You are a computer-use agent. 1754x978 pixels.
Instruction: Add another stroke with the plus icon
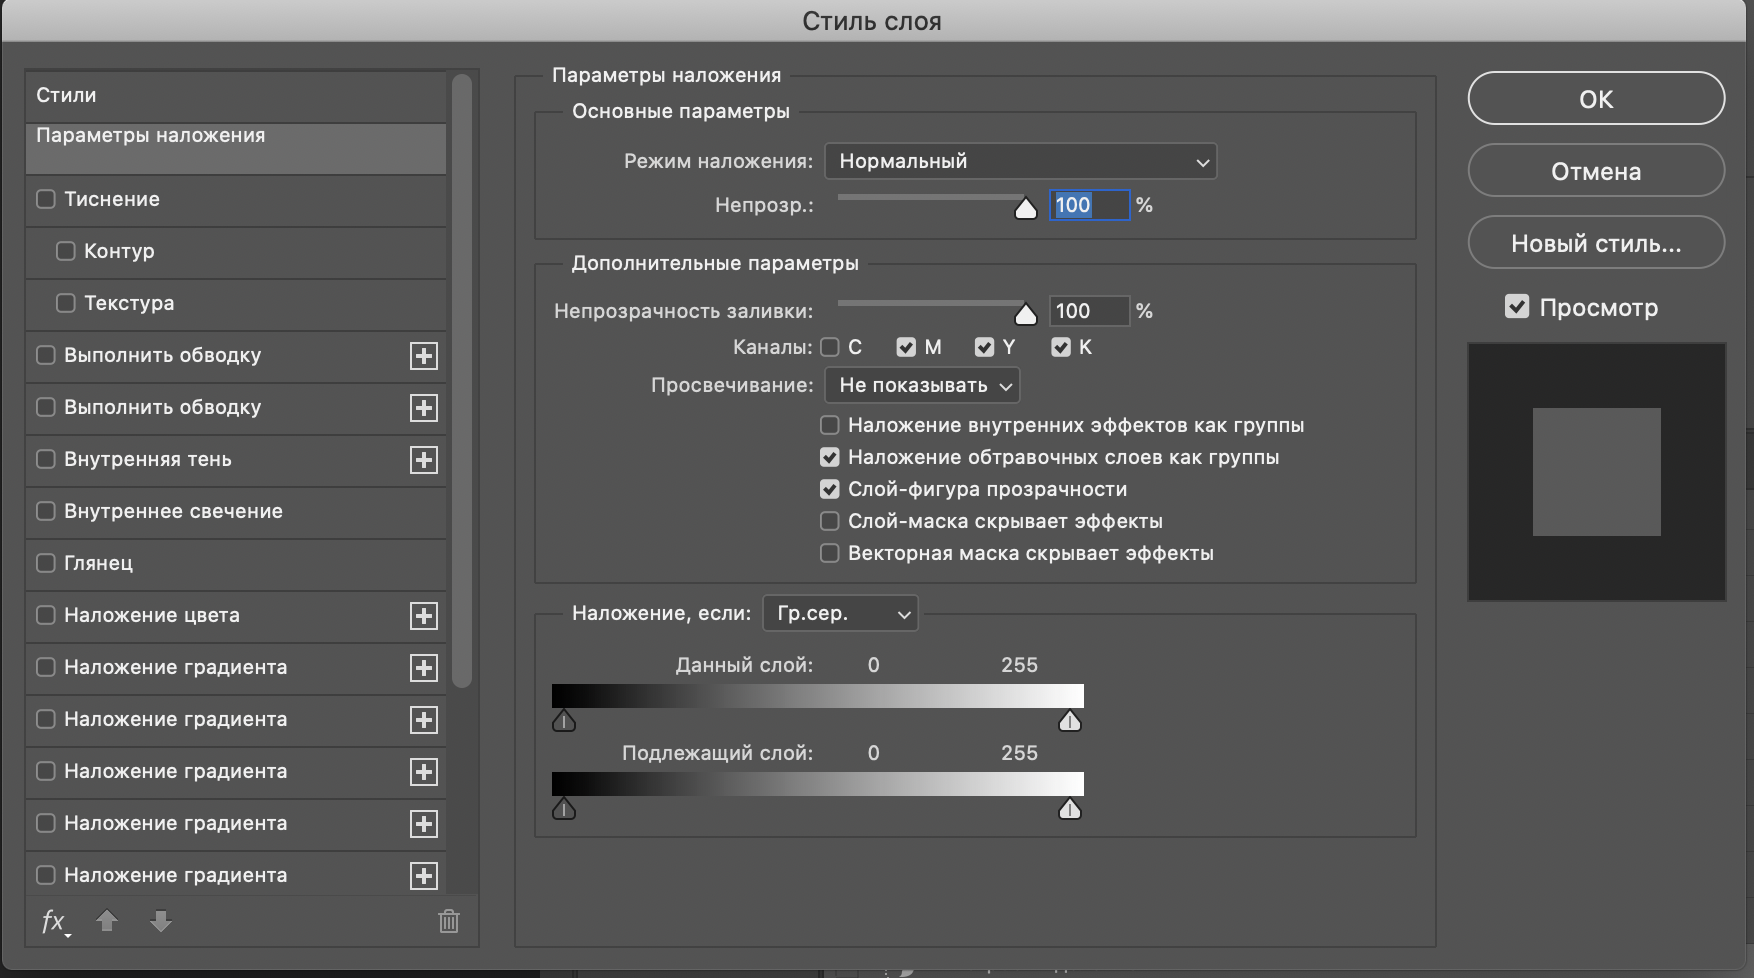[x=424, y=356]
